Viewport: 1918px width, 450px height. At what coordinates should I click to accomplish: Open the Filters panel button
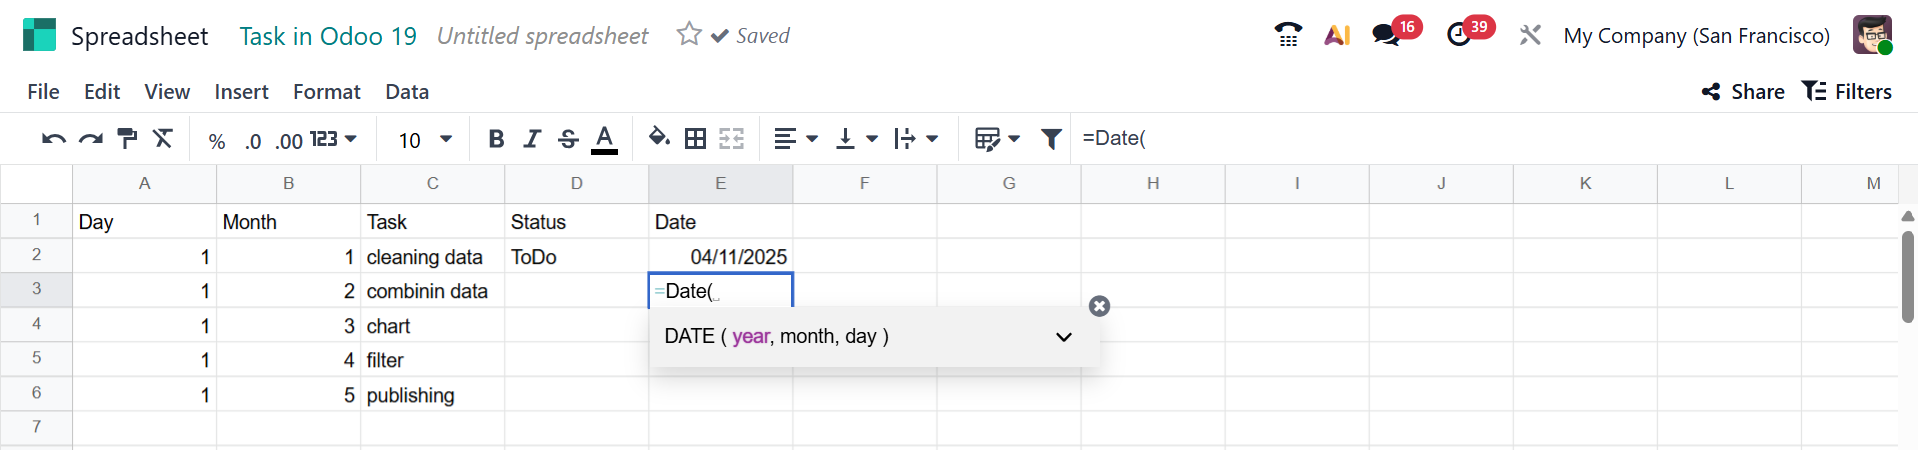tap(1847, 92)
